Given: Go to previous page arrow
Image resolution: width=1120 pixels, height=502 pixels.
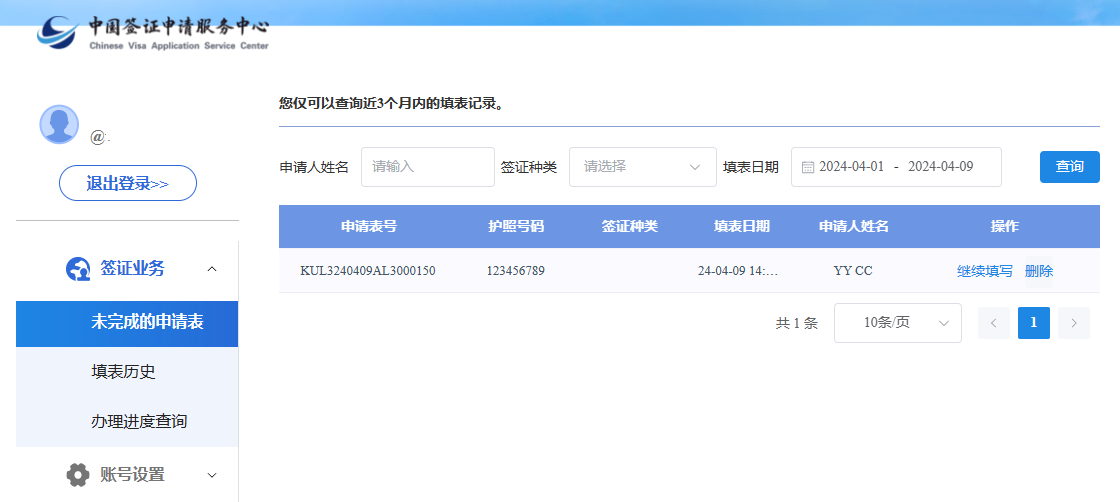Looking at the screenshot, I should tap(993, 323).
